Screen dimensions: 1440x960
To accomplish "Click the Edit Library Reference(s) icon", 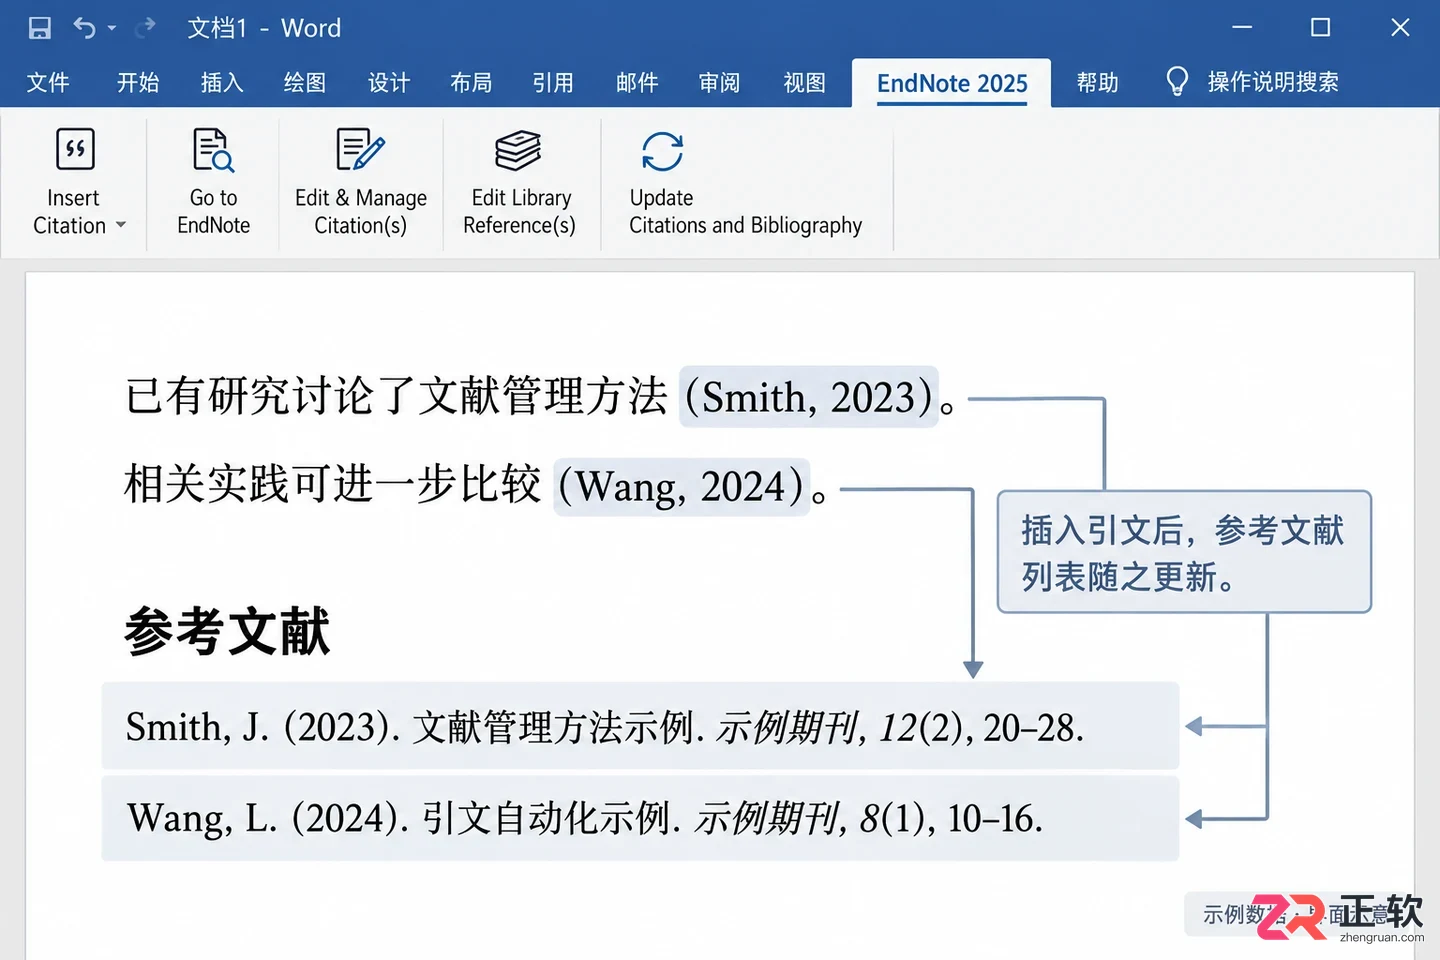I will pyautogui.click(x=518, y=150).
